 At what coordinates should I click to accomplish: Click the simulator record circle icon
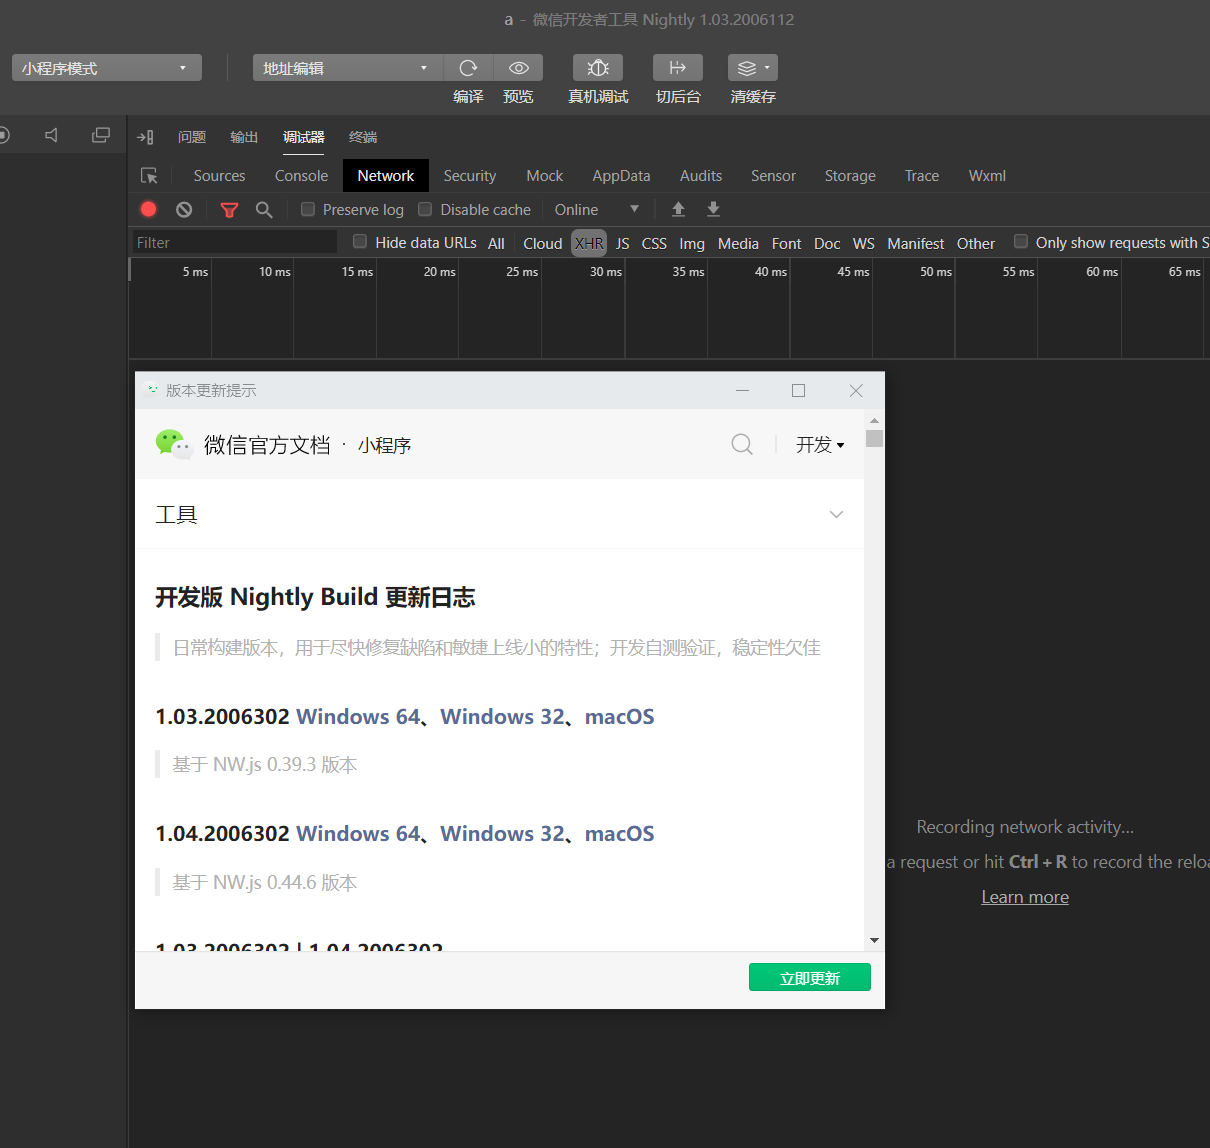(4, 135)
